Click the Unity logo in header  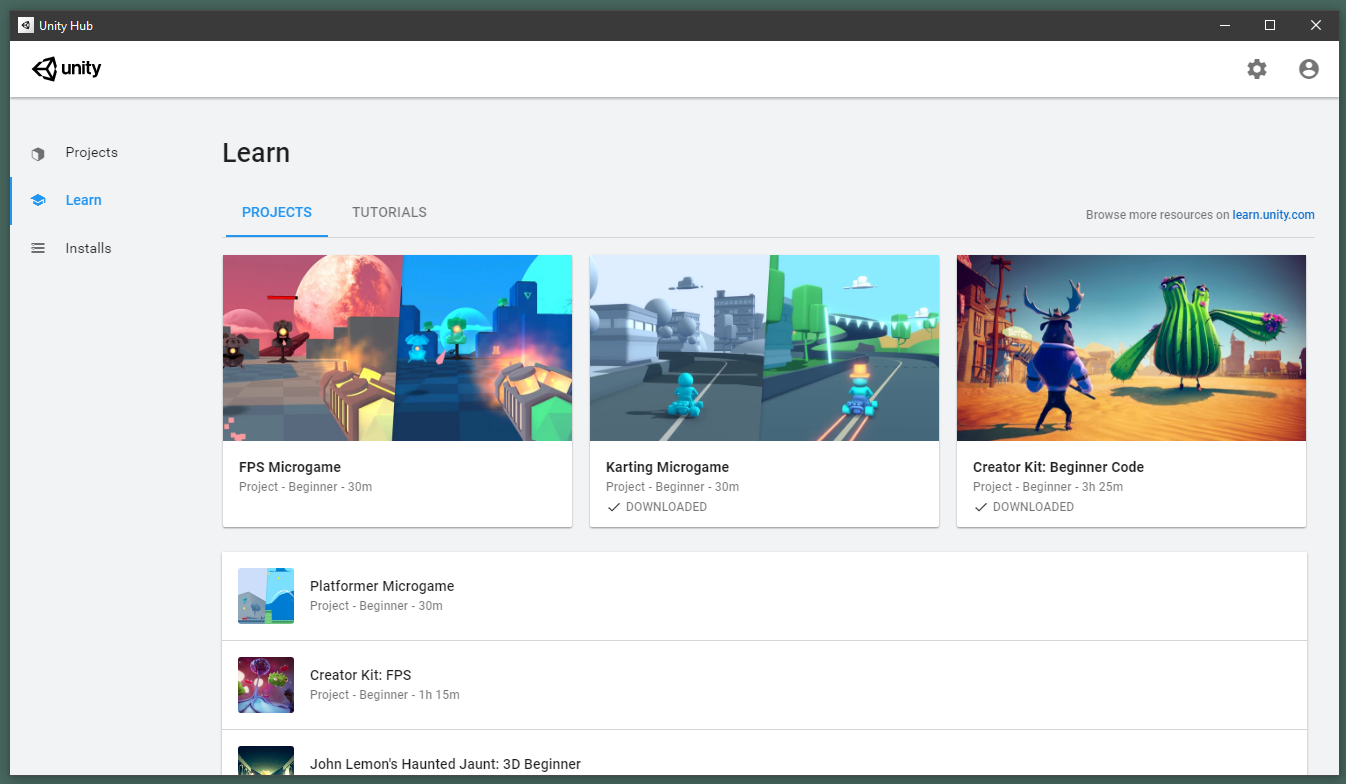(x=67, y=69)
